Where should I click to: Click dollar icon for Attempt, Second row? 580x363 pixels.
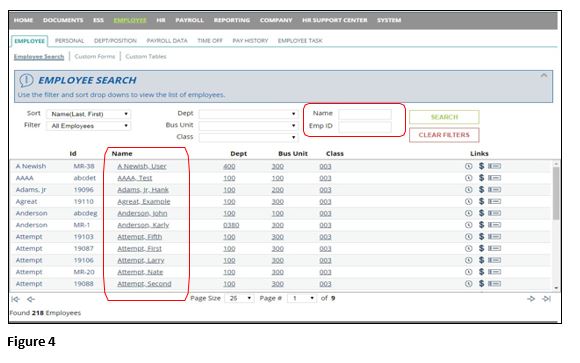(481, 283)
